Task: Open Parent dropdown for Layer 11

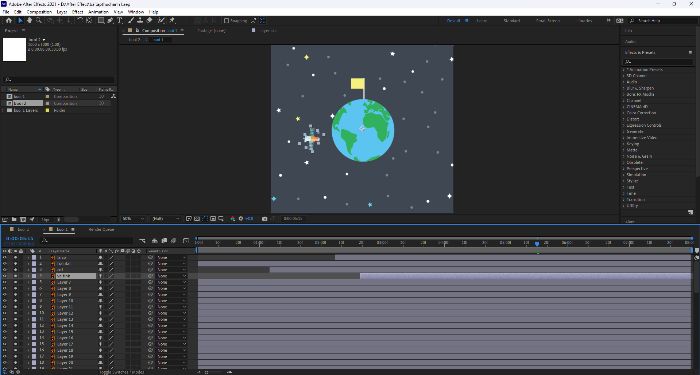Action: click(172, 307)
